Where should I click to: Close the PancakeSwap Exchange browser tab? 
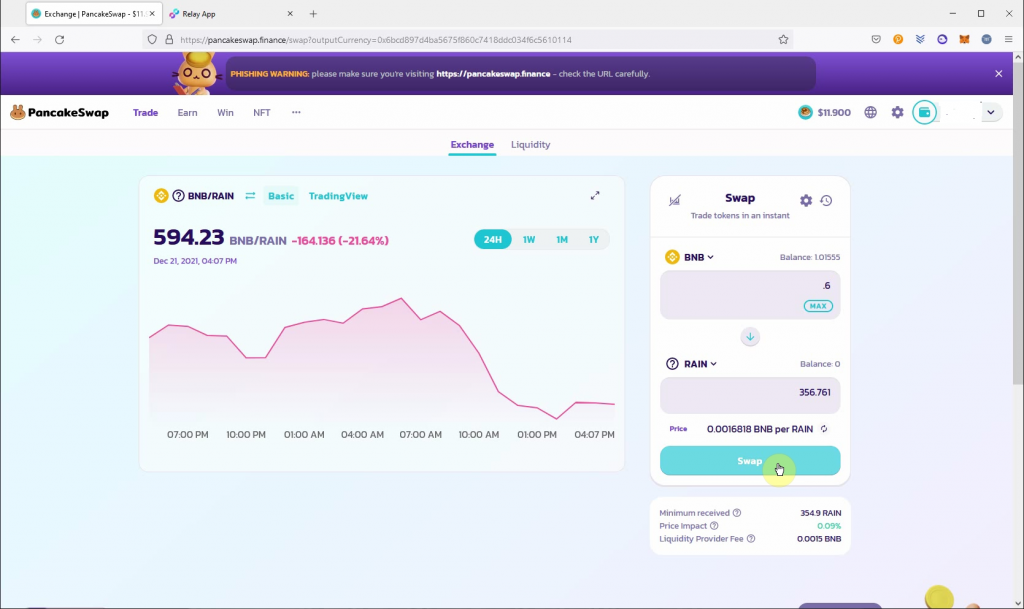coord(152,14)
